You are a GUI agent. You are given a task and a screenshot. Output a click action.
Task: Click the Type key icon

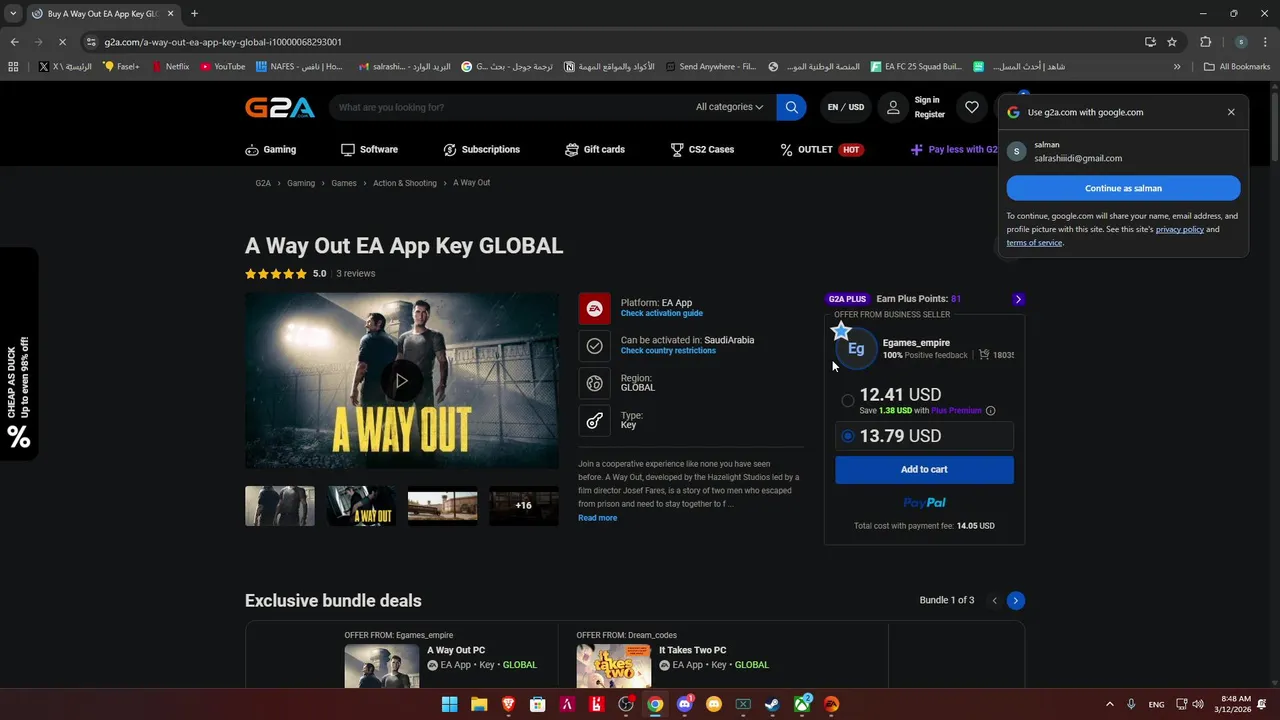(594, 420)
